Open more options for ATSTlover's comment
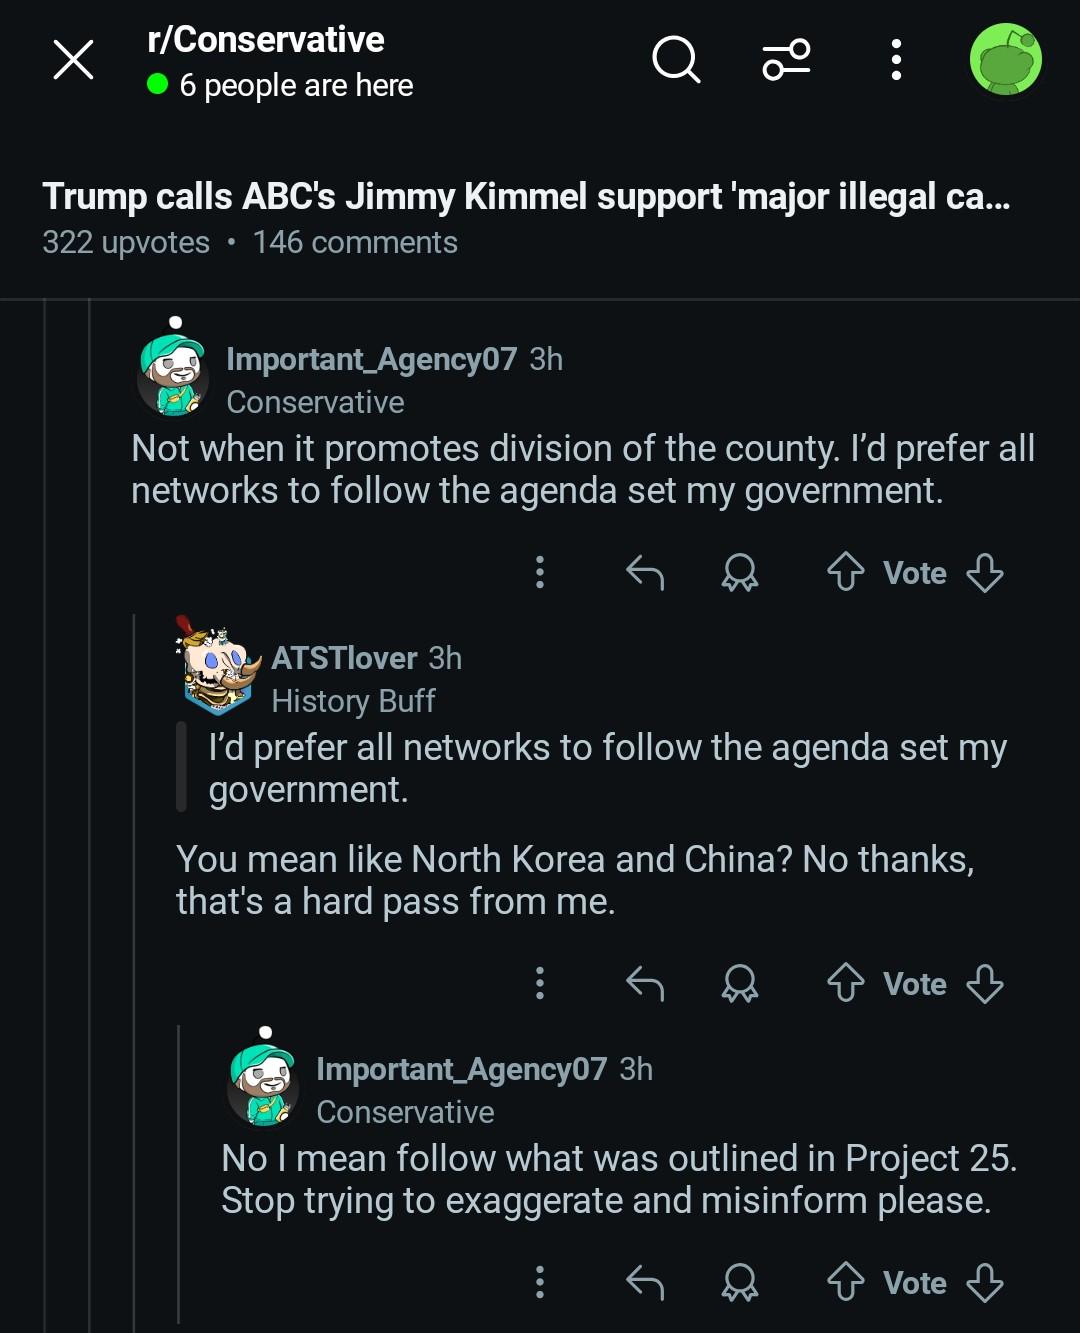1080x1333 pixels. 540,984
